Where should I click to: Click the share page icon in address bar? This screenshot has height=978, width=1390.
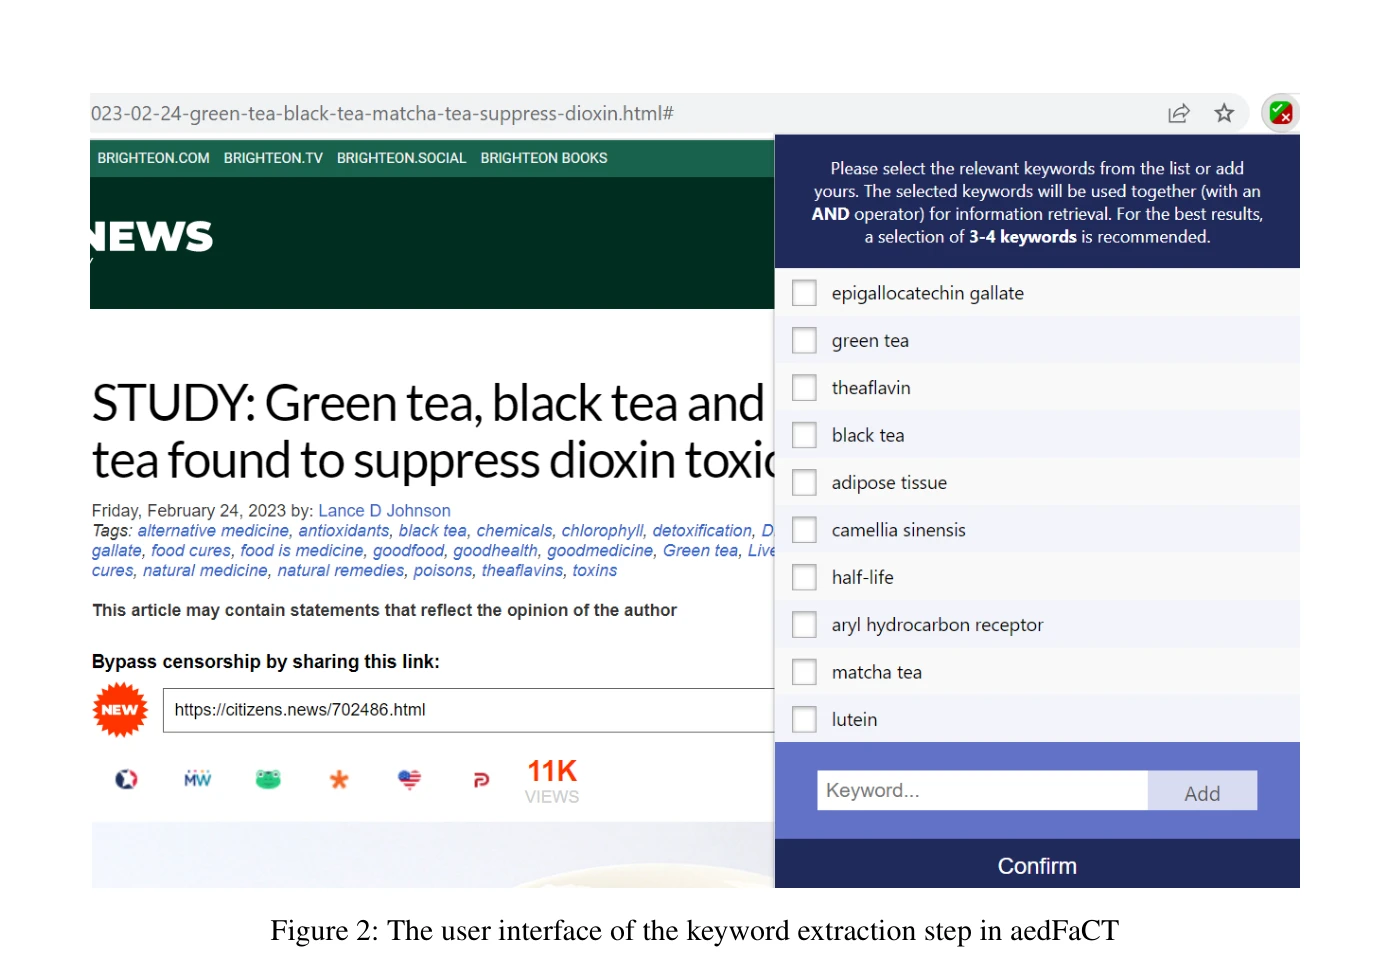click(1179, 113)
